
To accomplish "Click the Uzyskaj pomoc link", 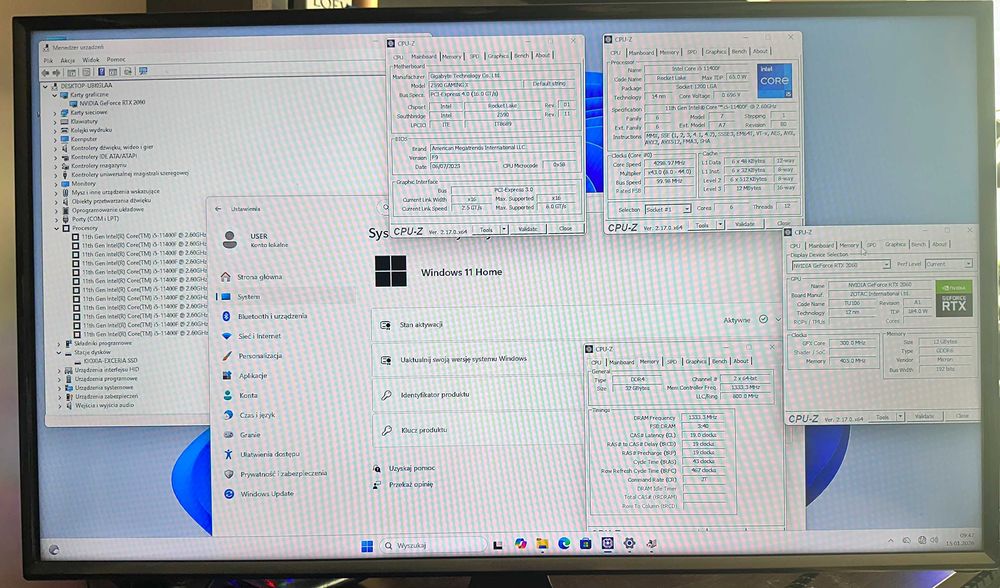I will (411, 468).
